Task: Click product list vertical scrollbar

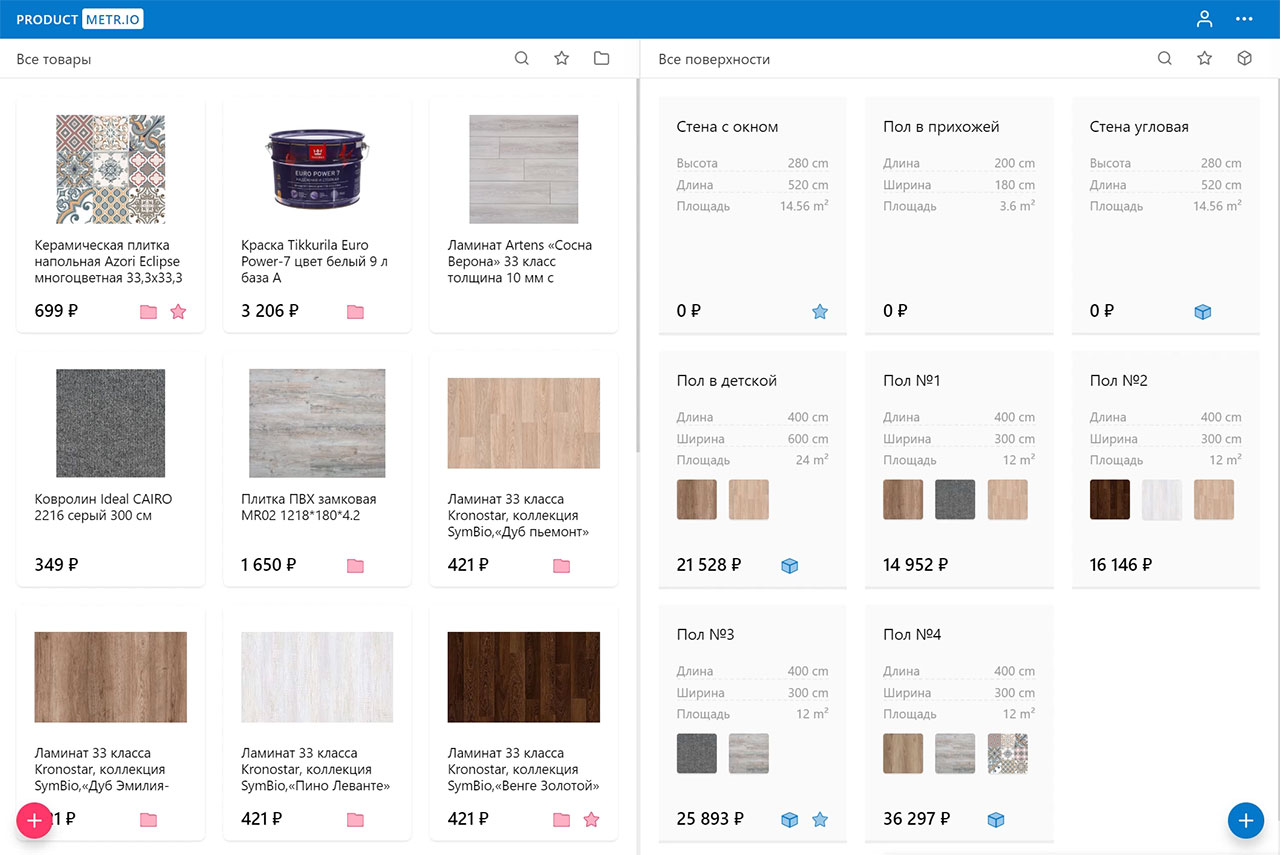Action: (x=637, y=265)
